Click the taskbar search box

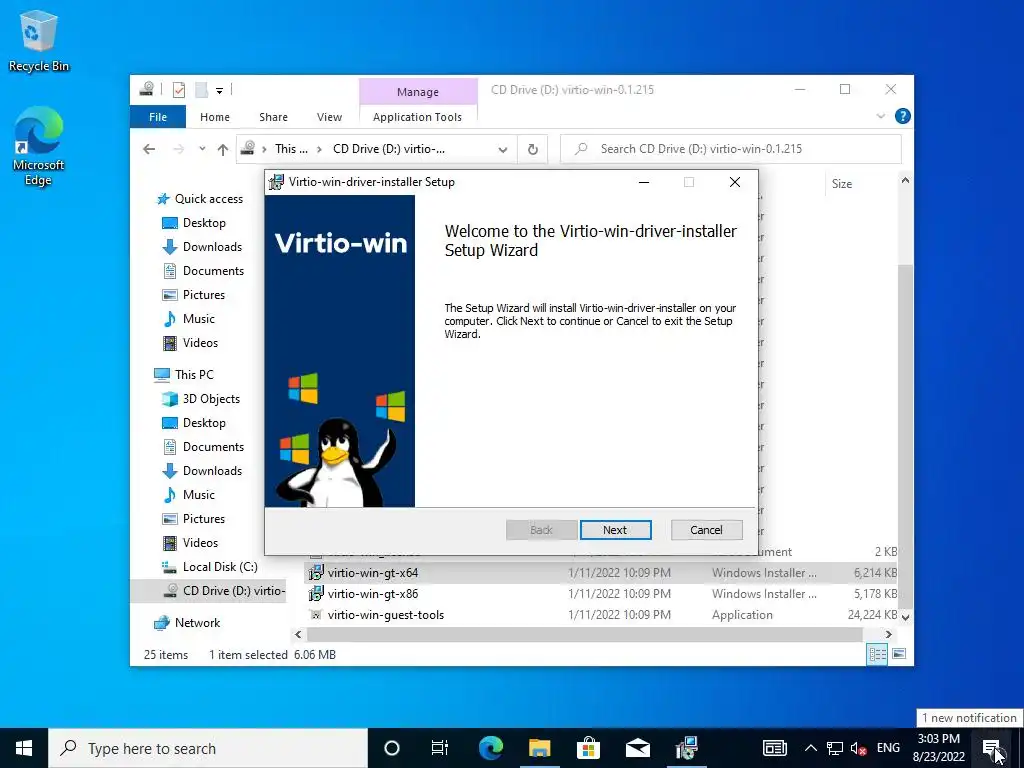208,748
